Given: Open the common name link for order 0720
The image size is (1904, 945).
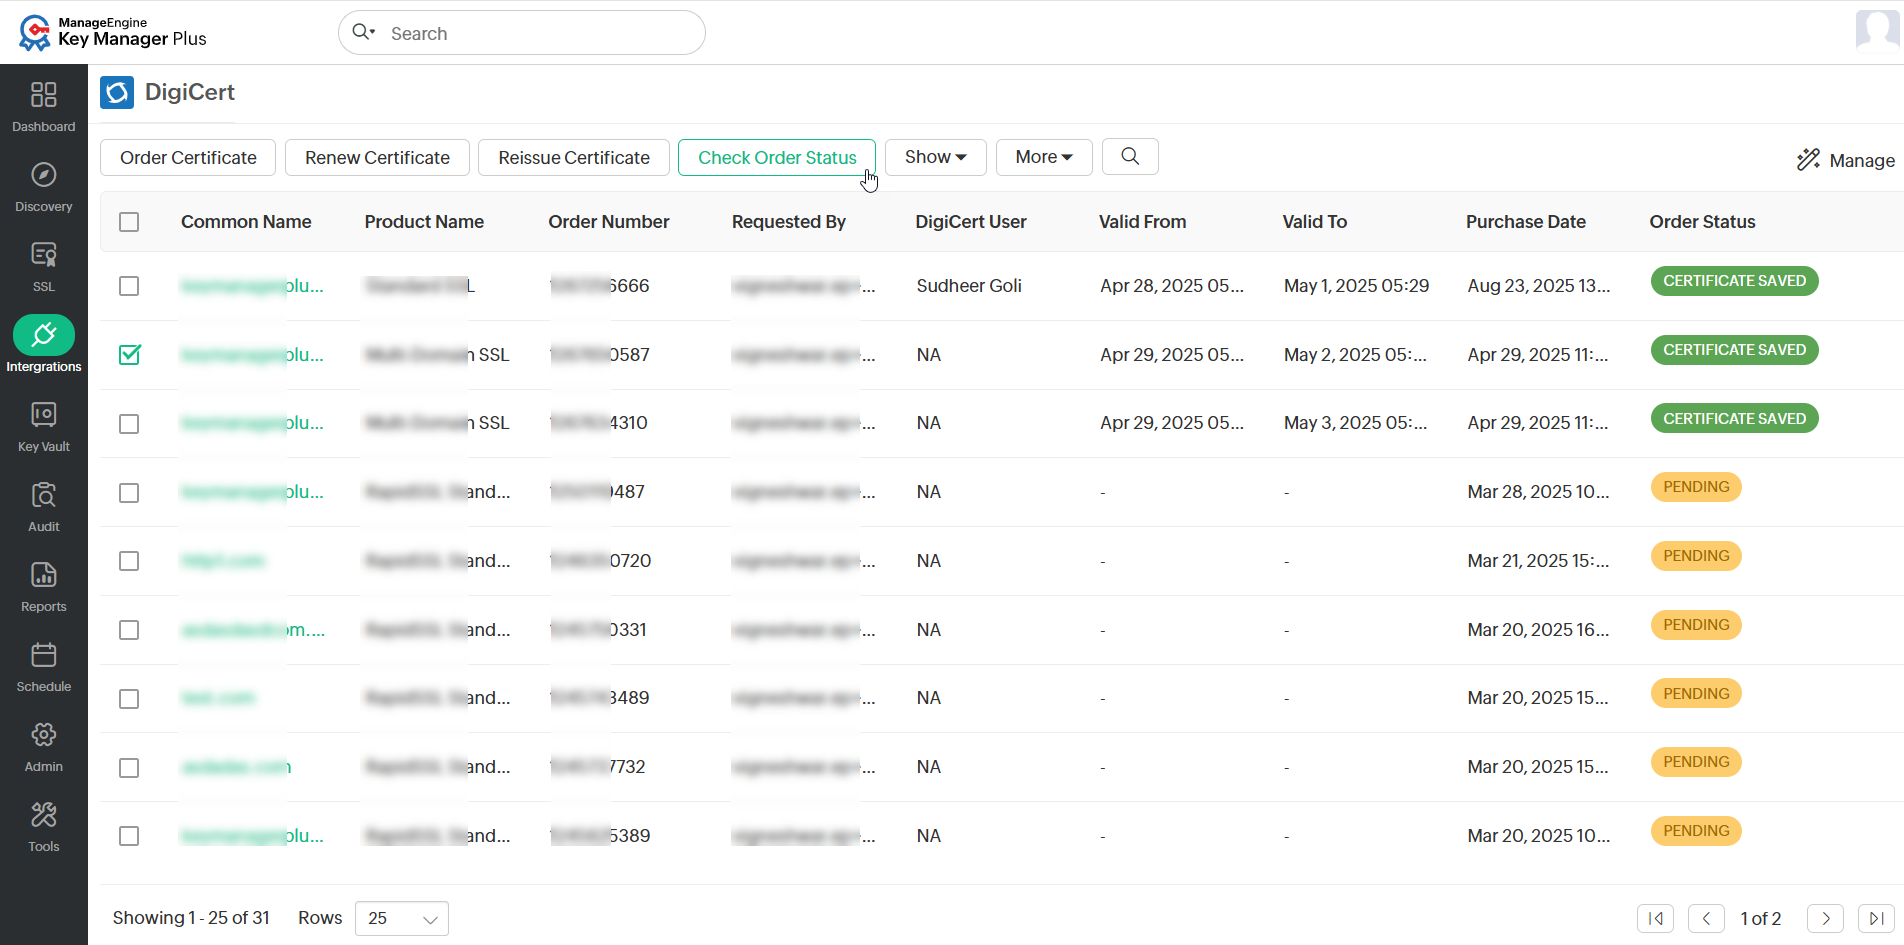Looking at the screenshot, I should tap(223, 561).
